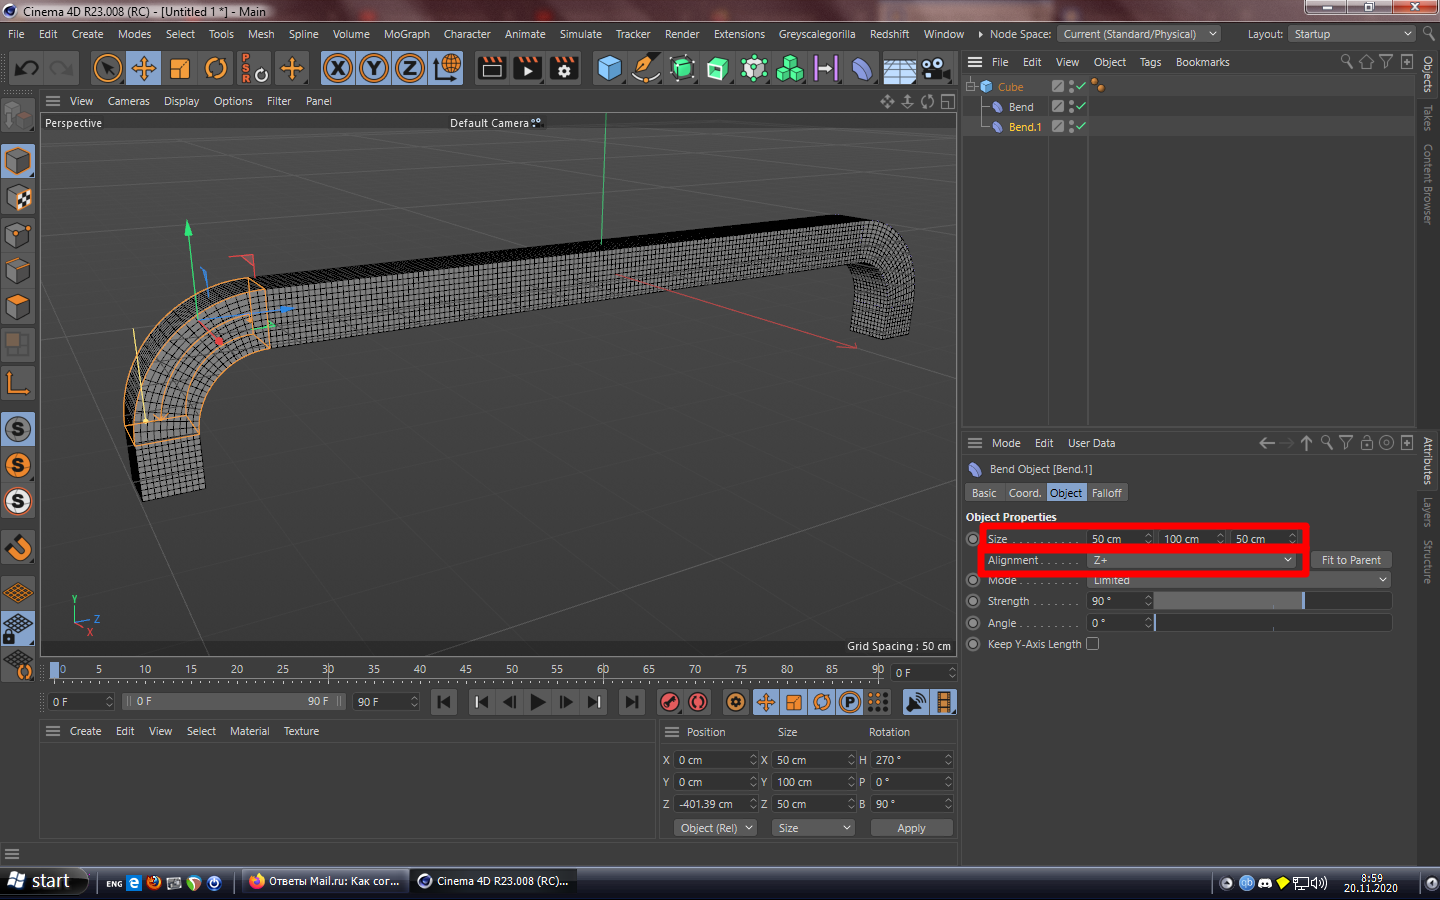Open the Node Space dropdown
Viewport: 1440px width, 900px height.
pos(1139,34)
